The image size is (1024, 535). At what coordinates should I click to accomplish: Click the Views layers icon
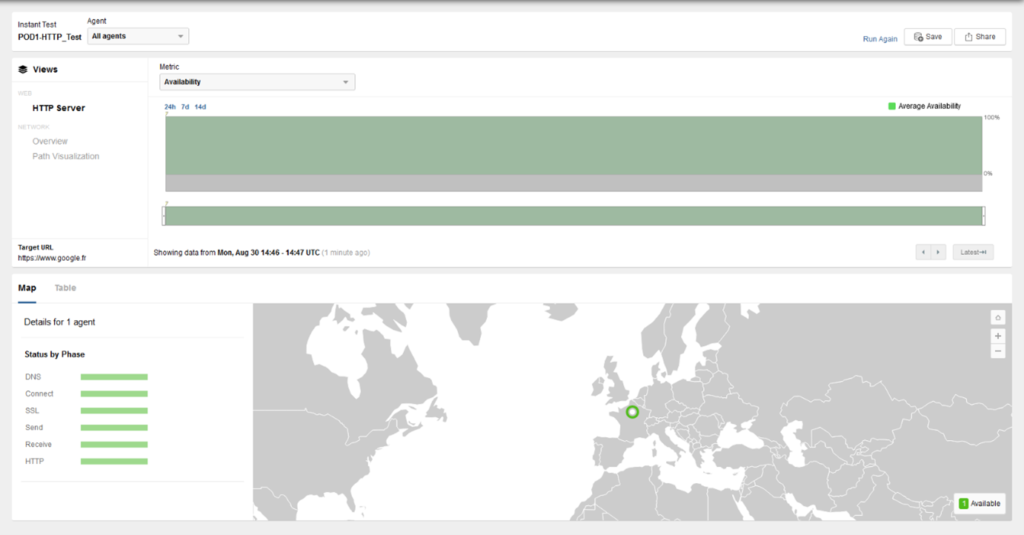tap(23, 70)
